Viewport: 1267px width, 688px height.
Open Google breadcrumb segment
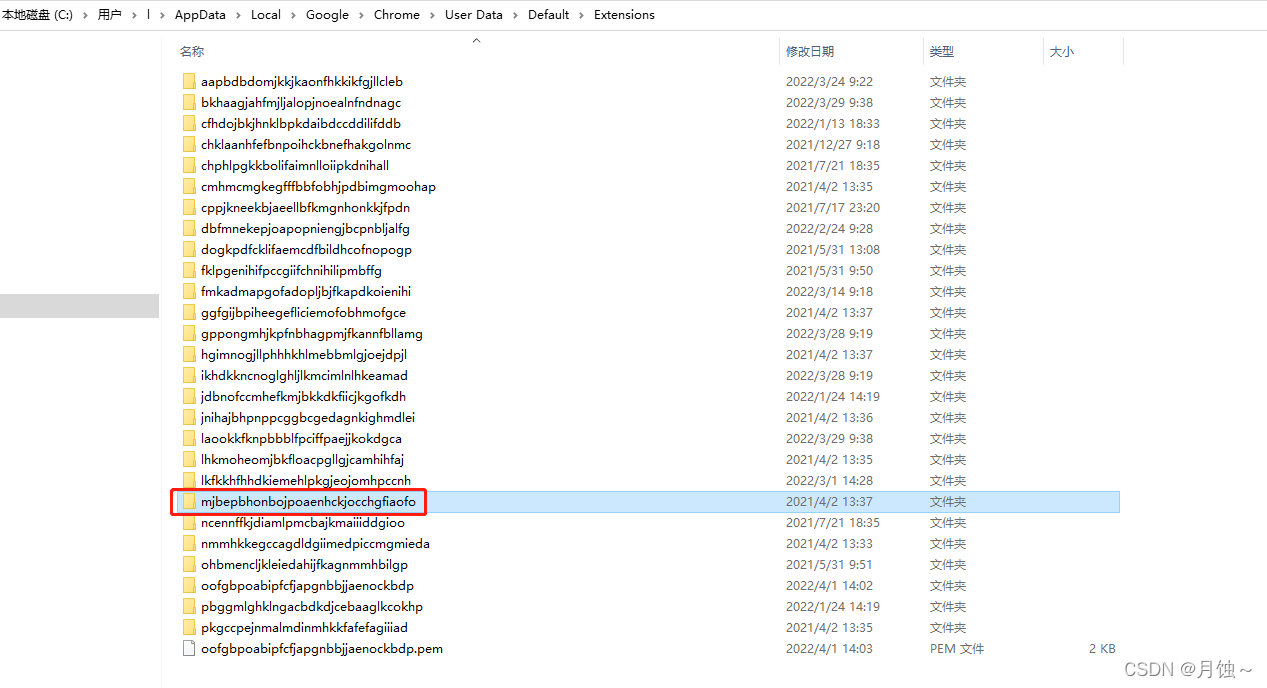(x=328, y=15)
